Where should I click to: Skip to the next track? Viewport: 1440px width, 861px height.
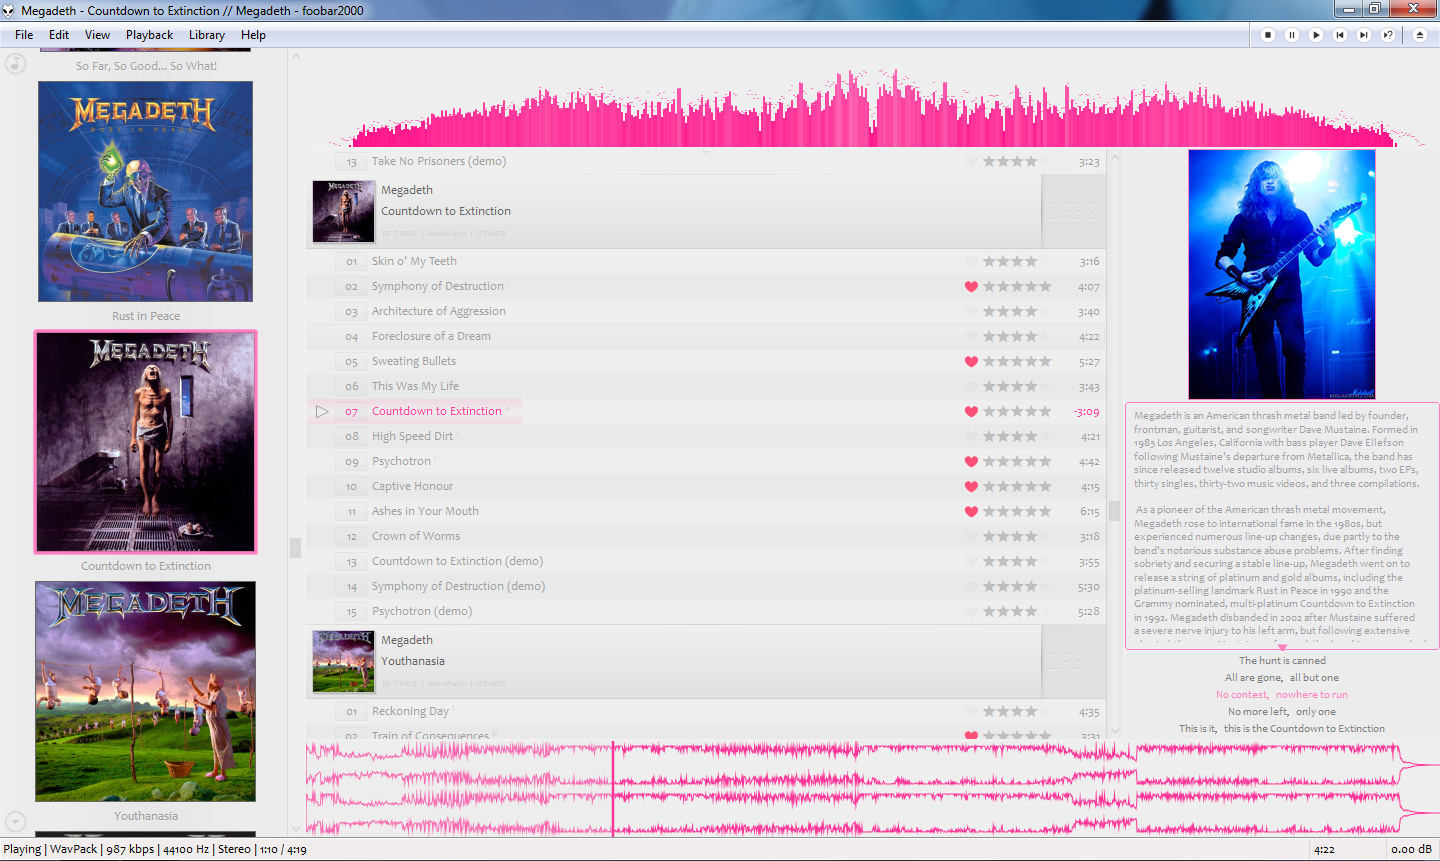(1364, 35)
